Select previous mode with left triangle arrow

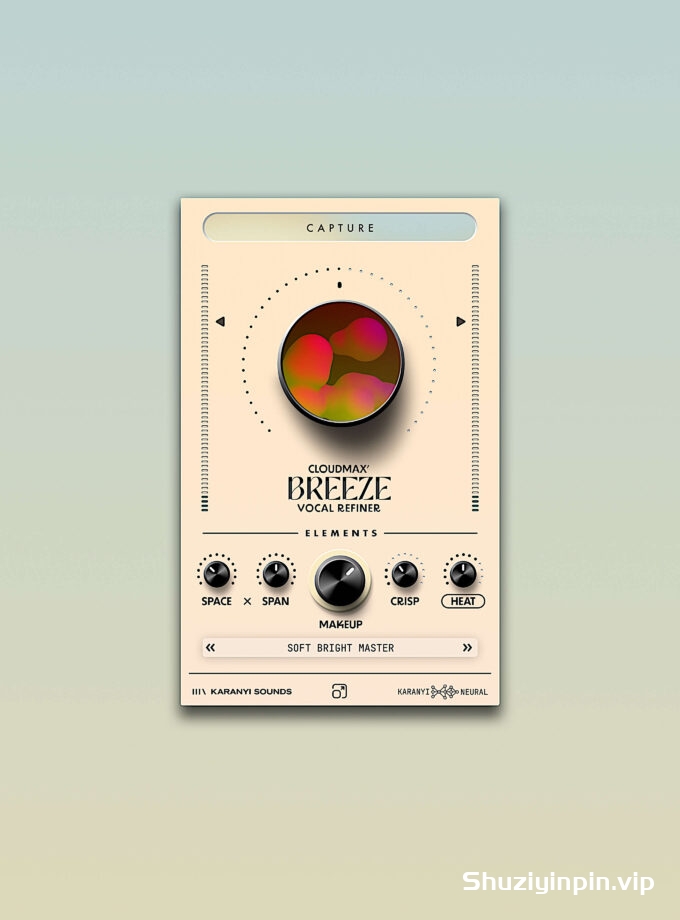coord(220,322)
